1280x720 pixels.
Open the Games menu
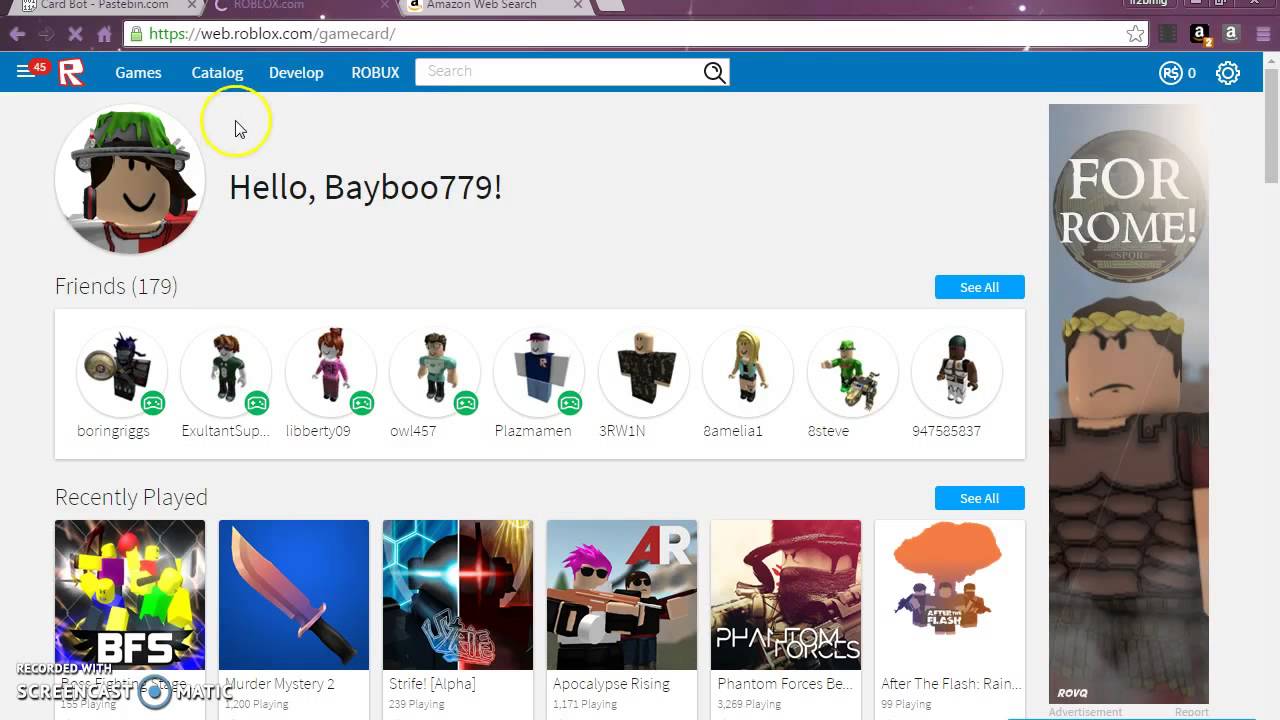coord(138,72)
